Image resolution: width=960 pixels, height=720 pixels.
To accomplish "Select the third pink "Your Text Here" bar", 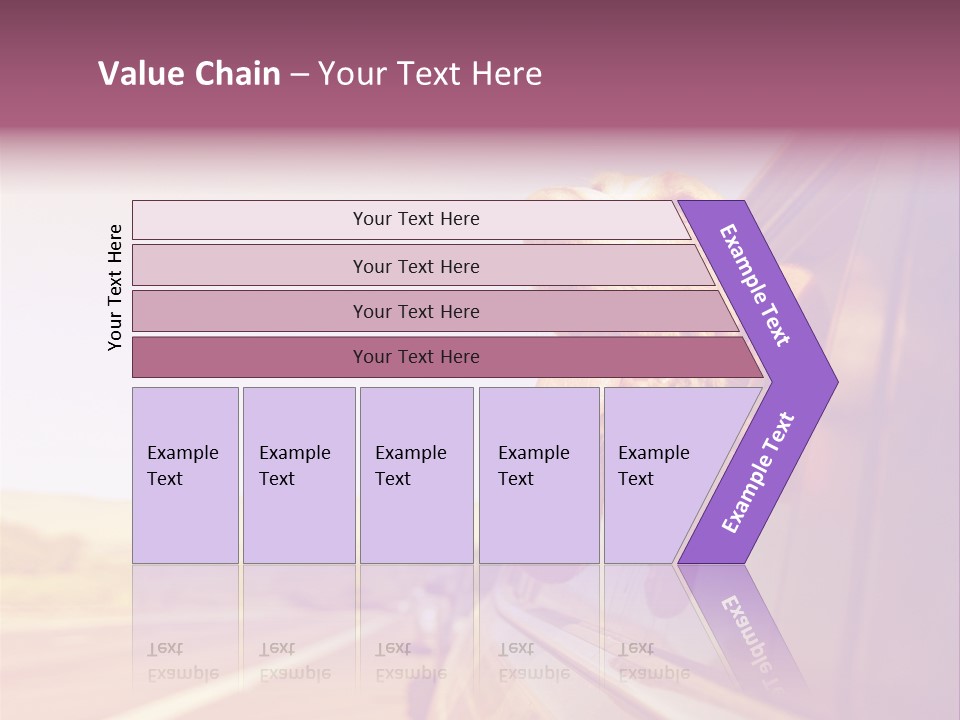I will coord(435,311).
